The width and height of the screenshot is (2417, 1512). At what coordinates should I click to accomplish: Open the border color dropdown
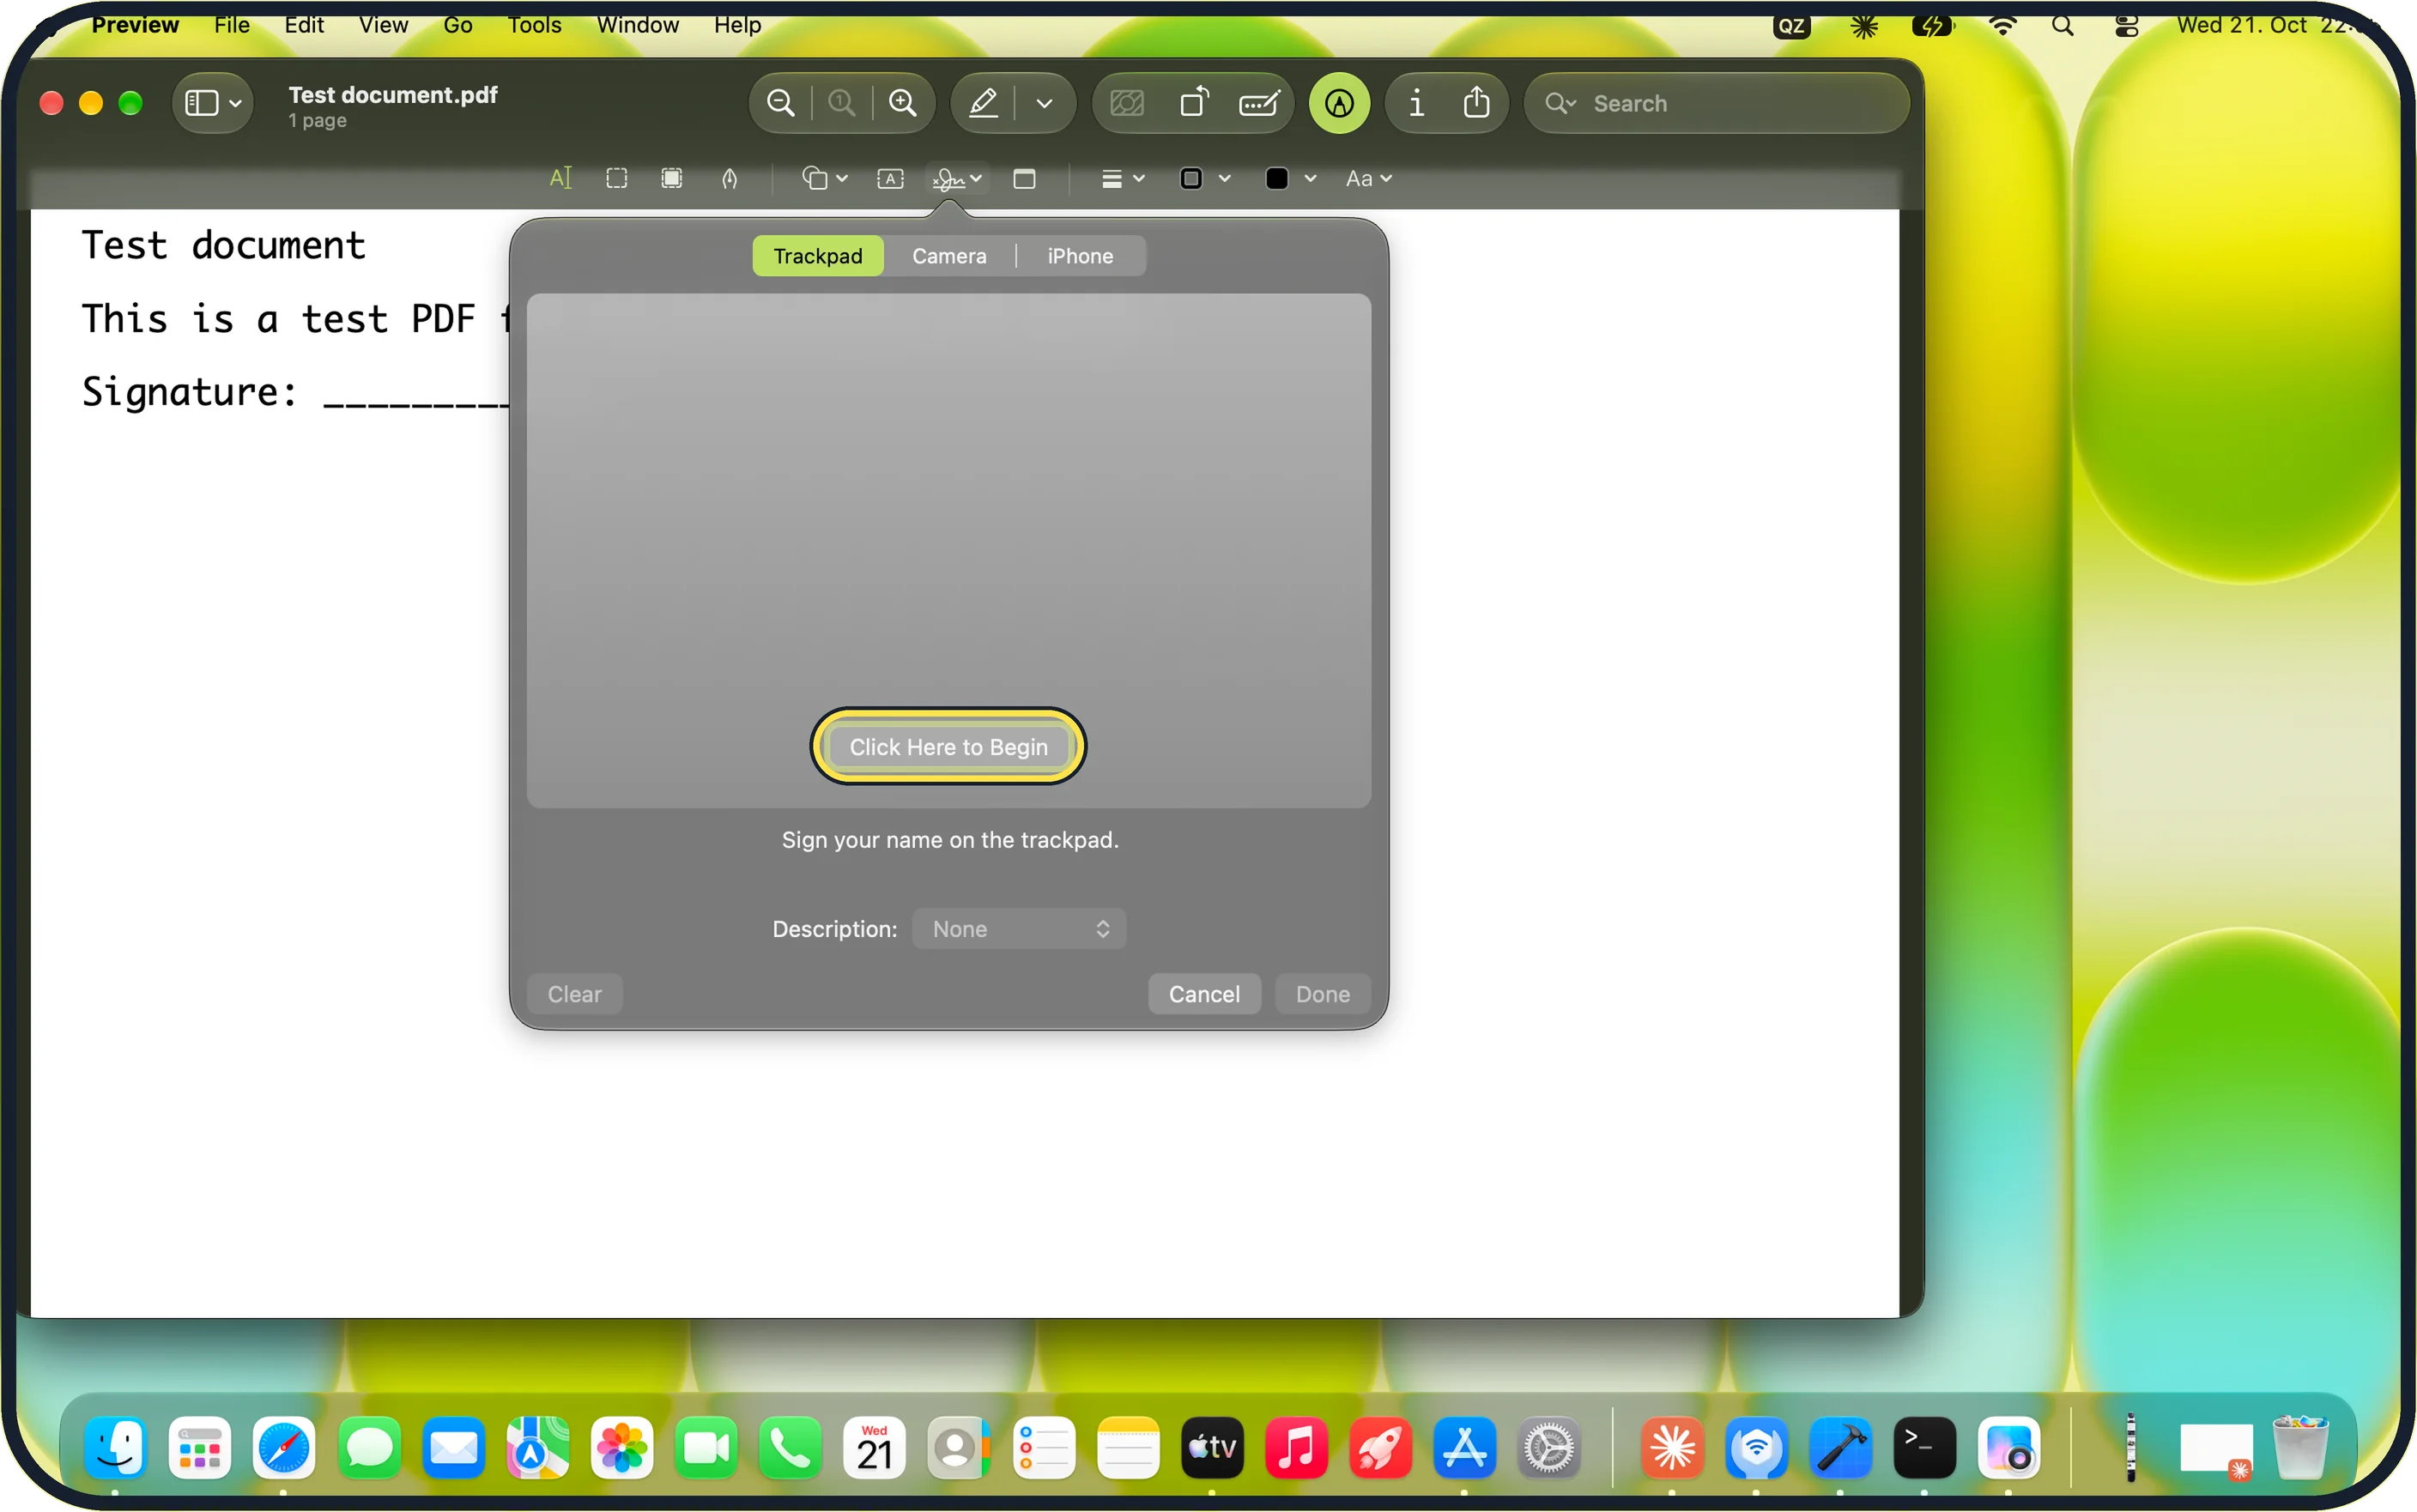pos(1204,179)
